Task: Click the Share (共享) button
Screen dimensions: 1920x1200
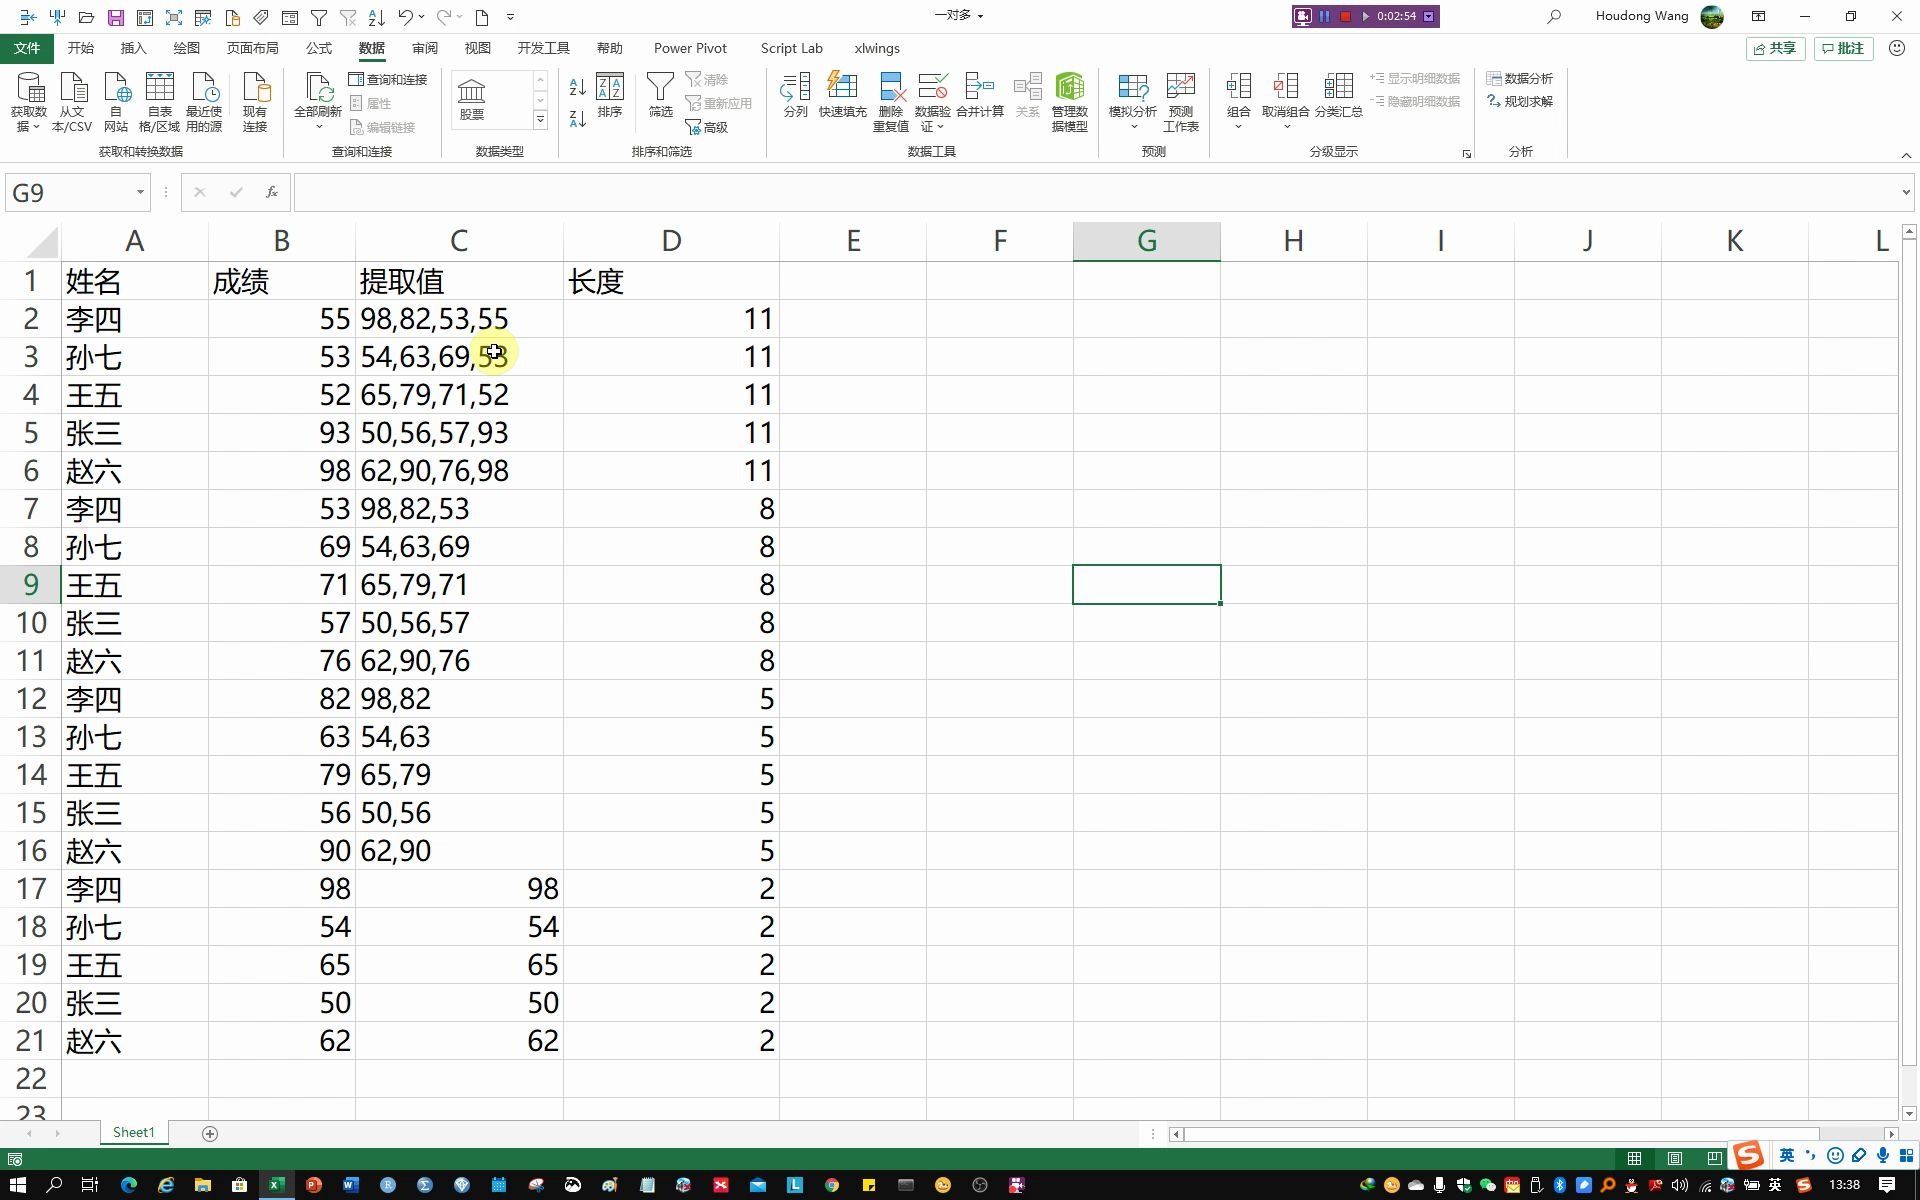Action: (x=1774, y=48)
